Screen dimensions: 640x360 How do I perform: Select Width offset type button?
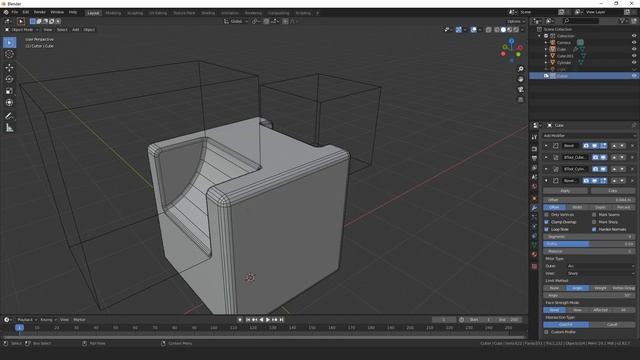coord(577,207)
